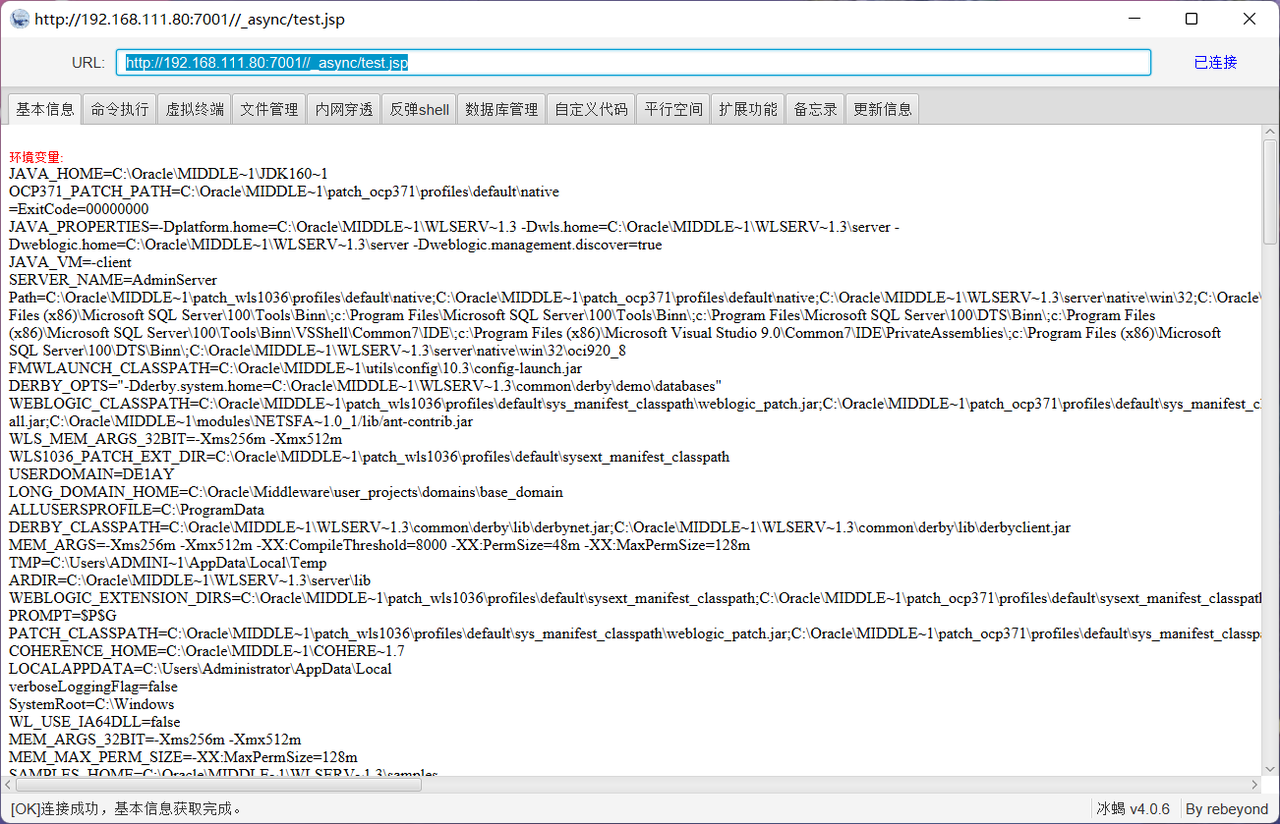The width and height of the screenshot is (1280, 824).
Task: Open the 文件管理 tab
Action: pos(270,109)
